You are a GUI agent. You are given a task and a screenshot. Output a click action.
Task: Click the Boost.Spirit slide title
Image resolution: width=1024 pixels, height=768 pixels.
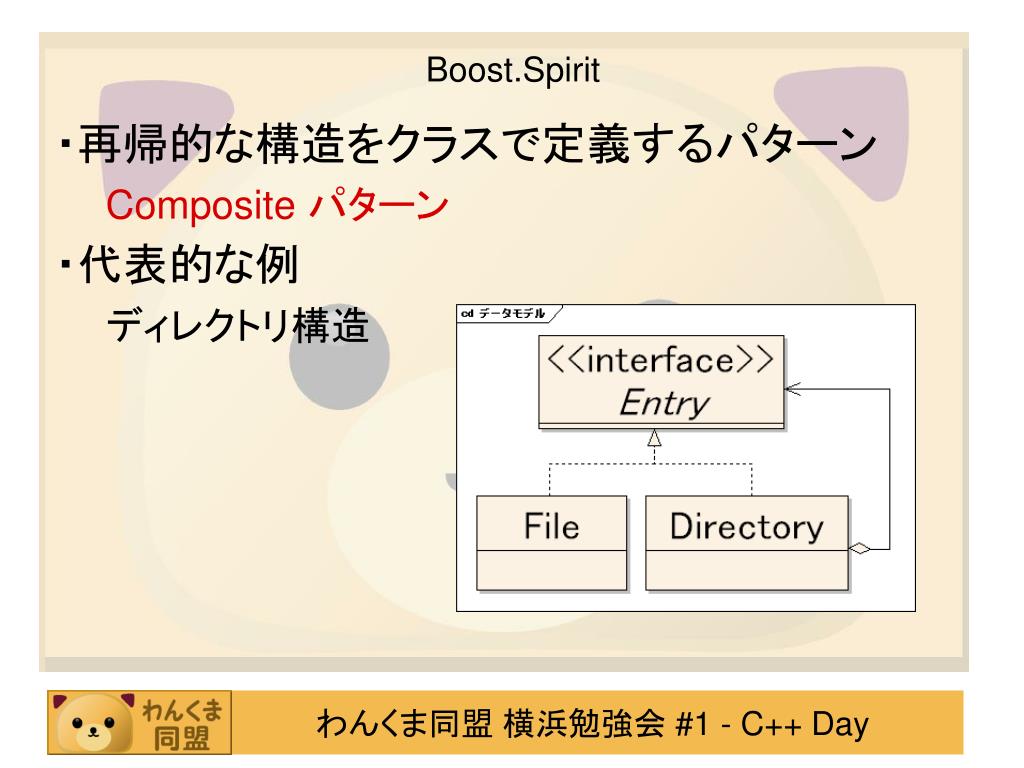[513, 71]
